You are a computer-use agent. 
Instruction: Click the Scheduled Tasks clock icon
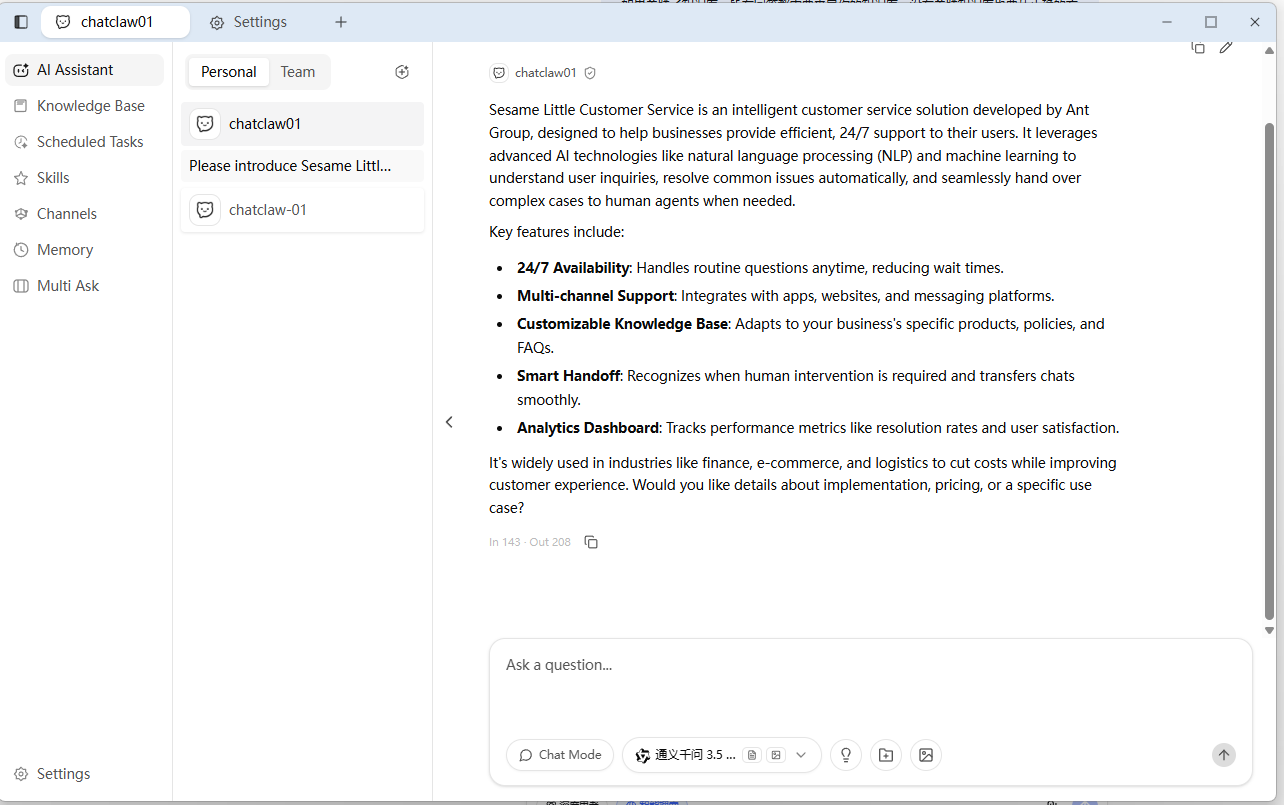pos(21,142)
